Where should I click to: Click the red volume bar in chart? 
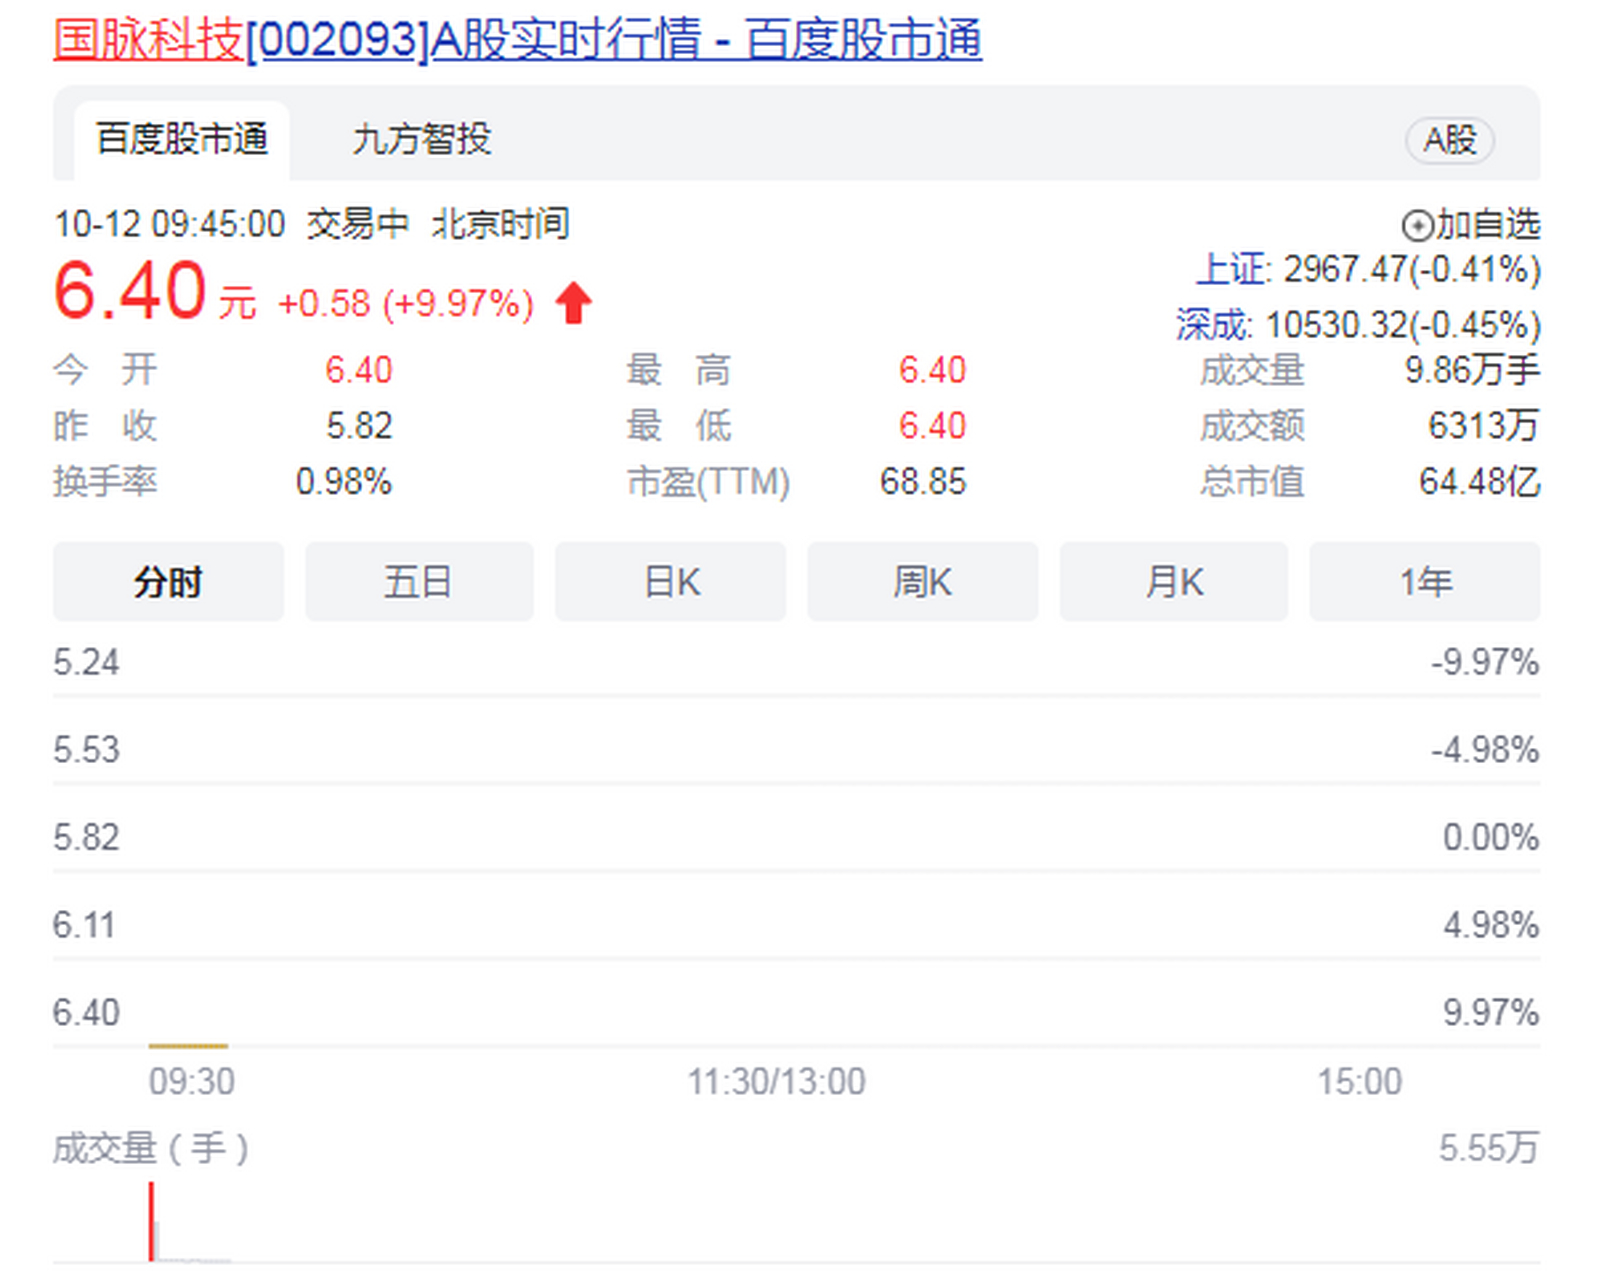pyautogui.click(x=151, y=1221)
